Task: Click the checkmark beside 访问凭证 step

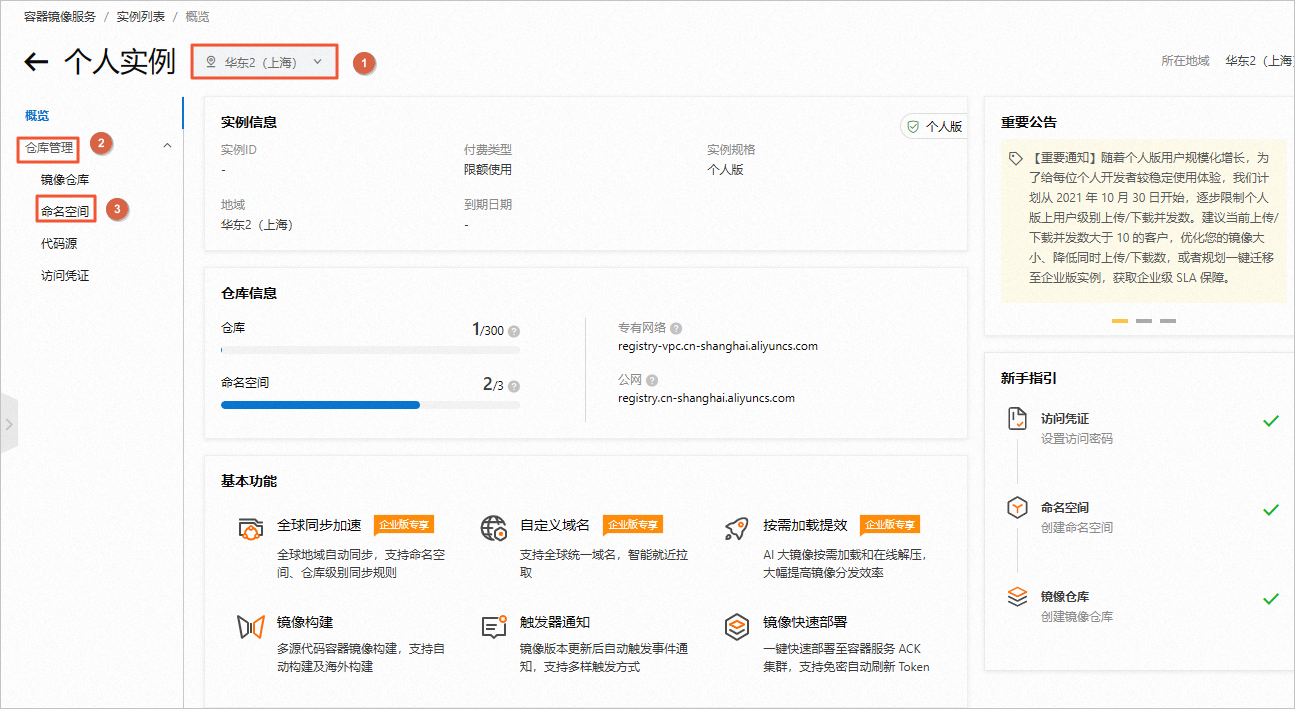Action: pyautogui.click(x=1271, y=421)
